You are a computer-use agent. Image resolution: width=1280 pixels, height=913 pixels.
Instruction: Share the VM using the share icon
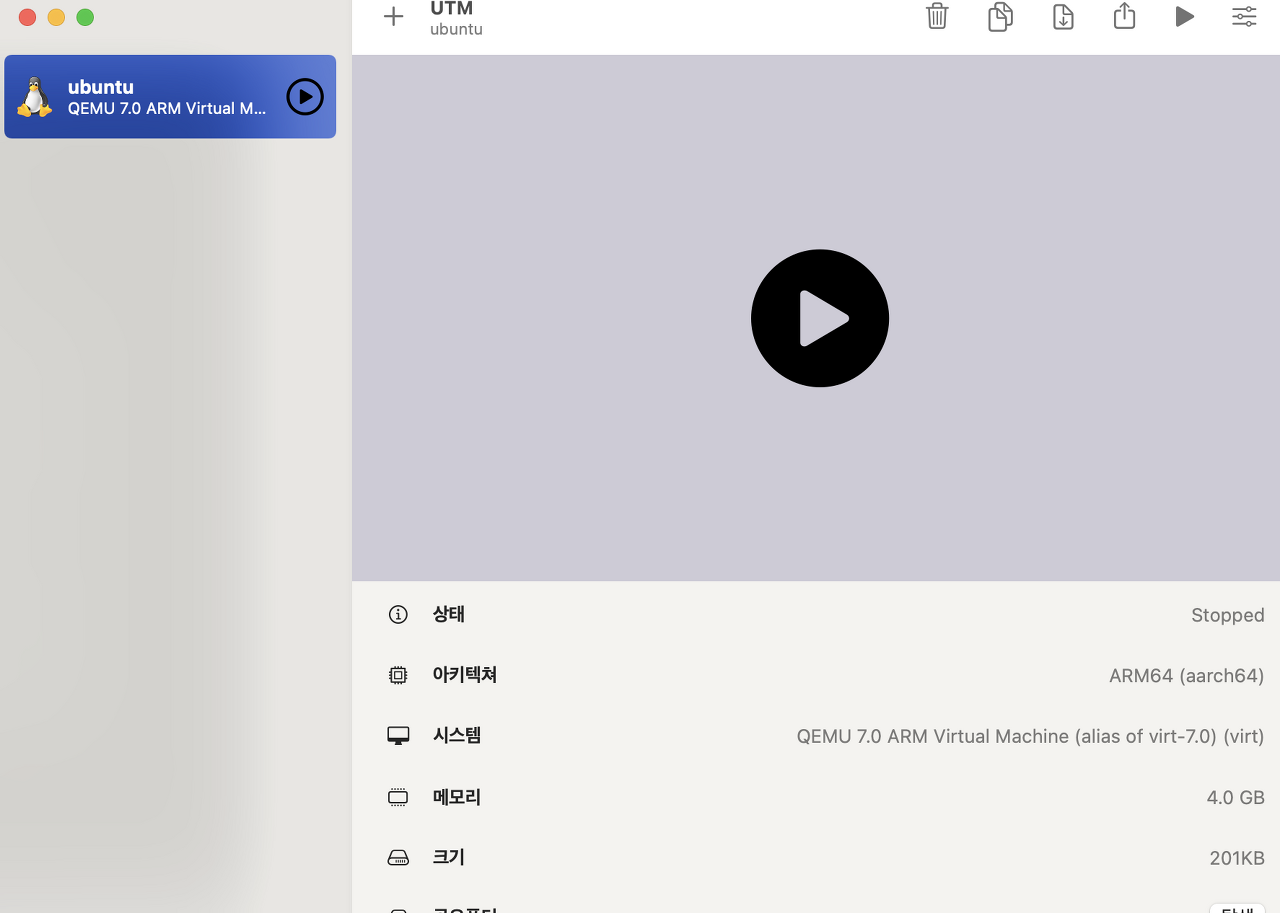pyautogui.click(x=1124, y=16)
